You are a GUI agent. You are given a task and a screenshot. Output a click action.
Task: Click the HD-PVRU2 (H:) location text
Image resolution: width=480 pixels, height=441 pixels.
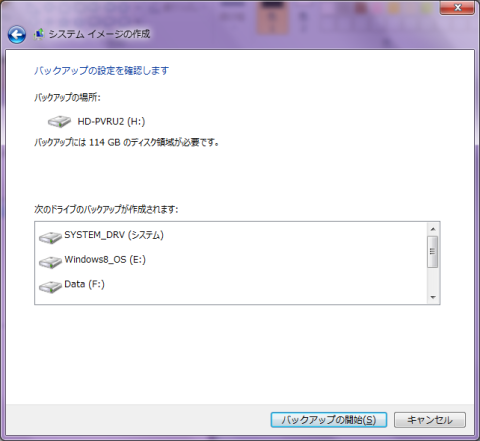111,122
